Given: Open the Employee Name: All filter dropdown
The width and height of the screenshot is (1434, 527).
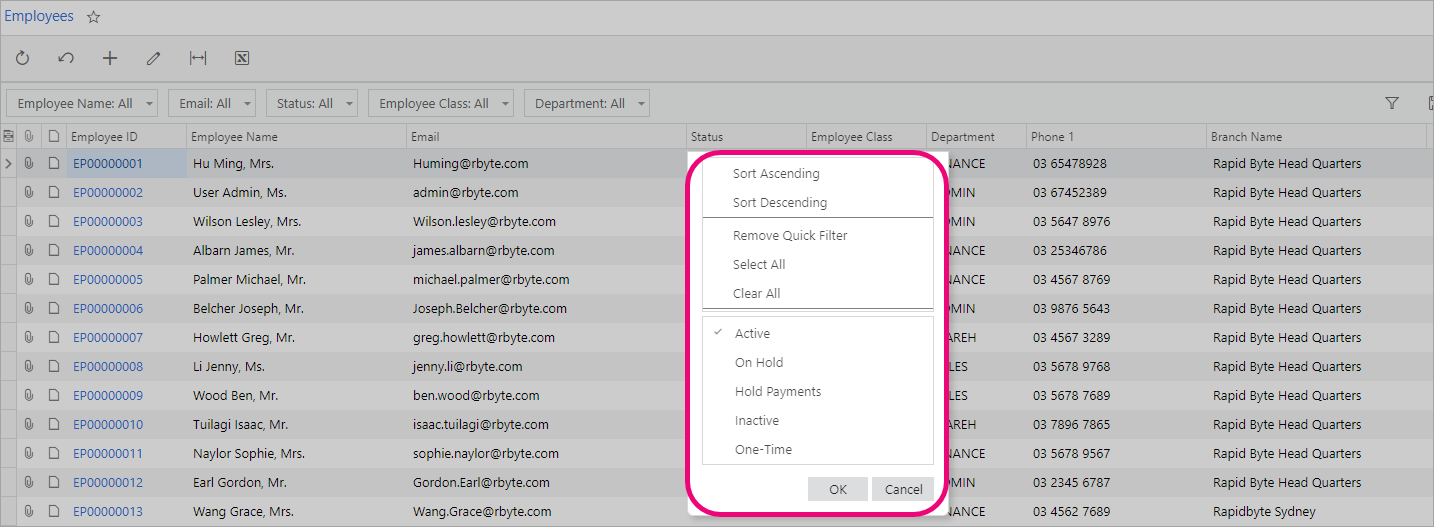Looking at the screenshot, I should tap(82, 103).
